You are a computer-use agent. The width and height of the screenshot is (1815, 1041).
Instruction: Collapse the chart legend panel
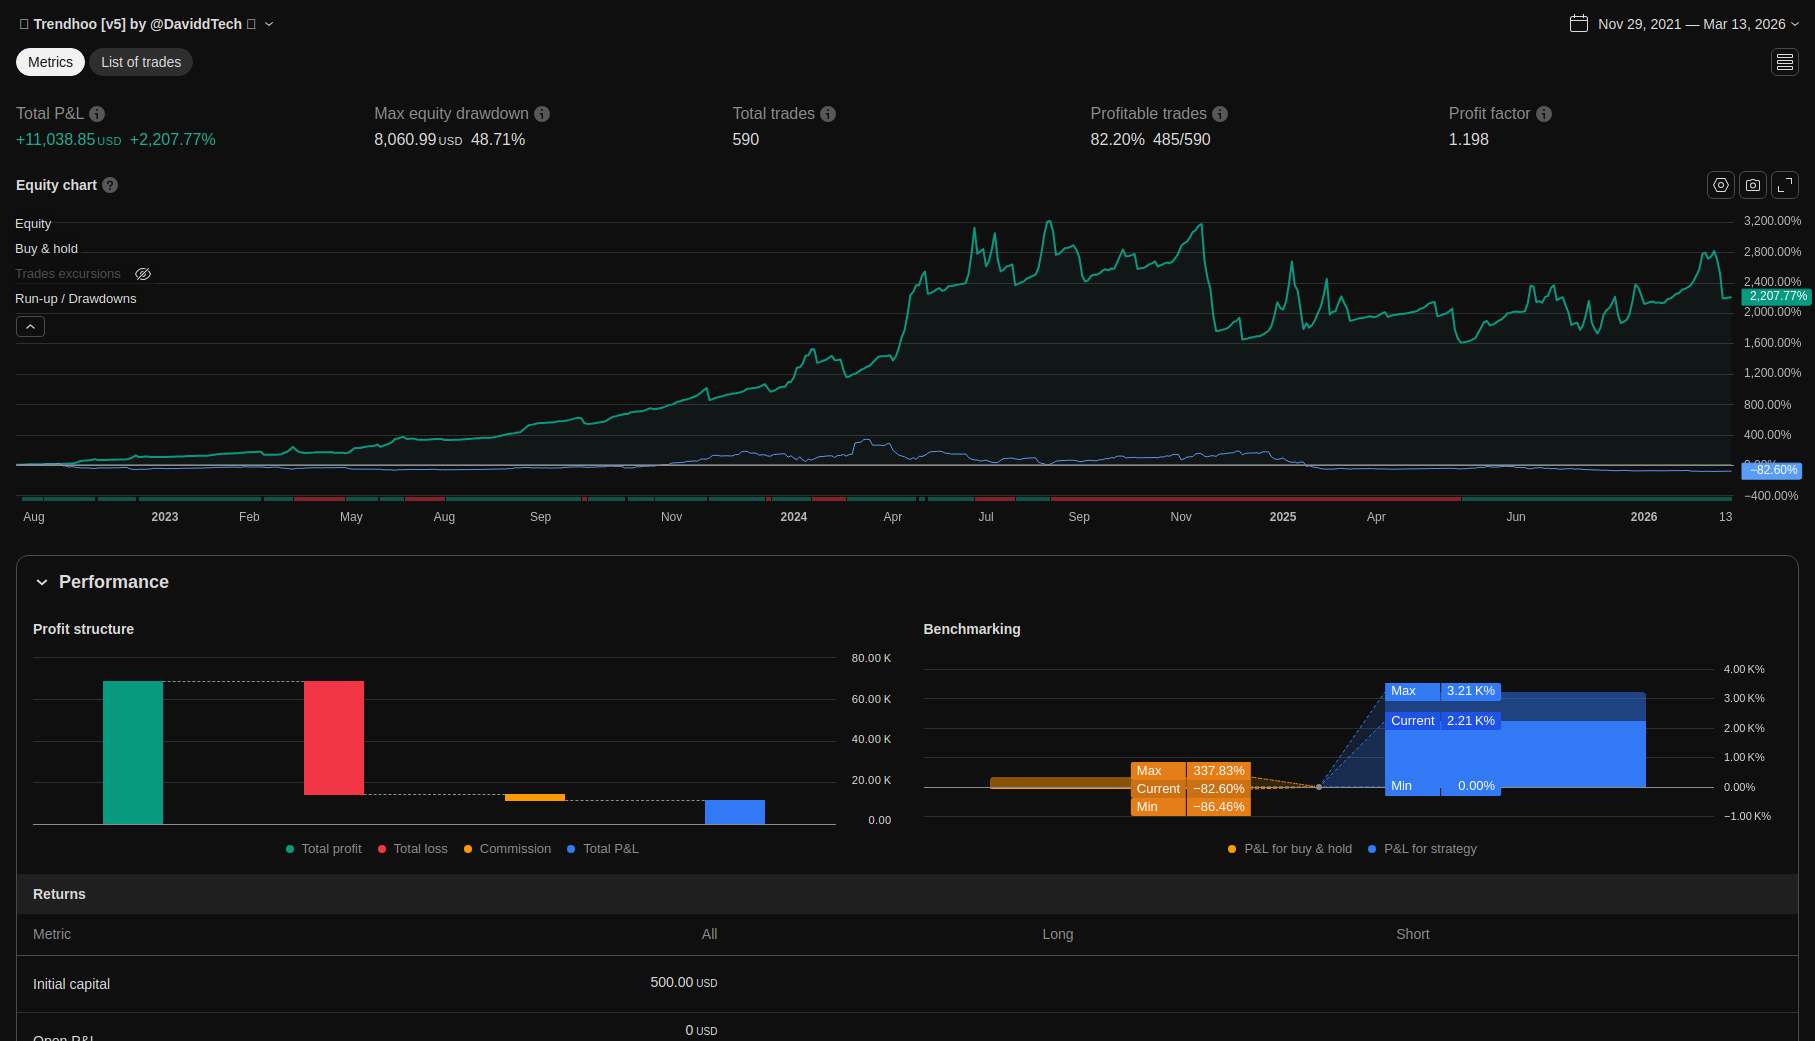click(30, 327)
